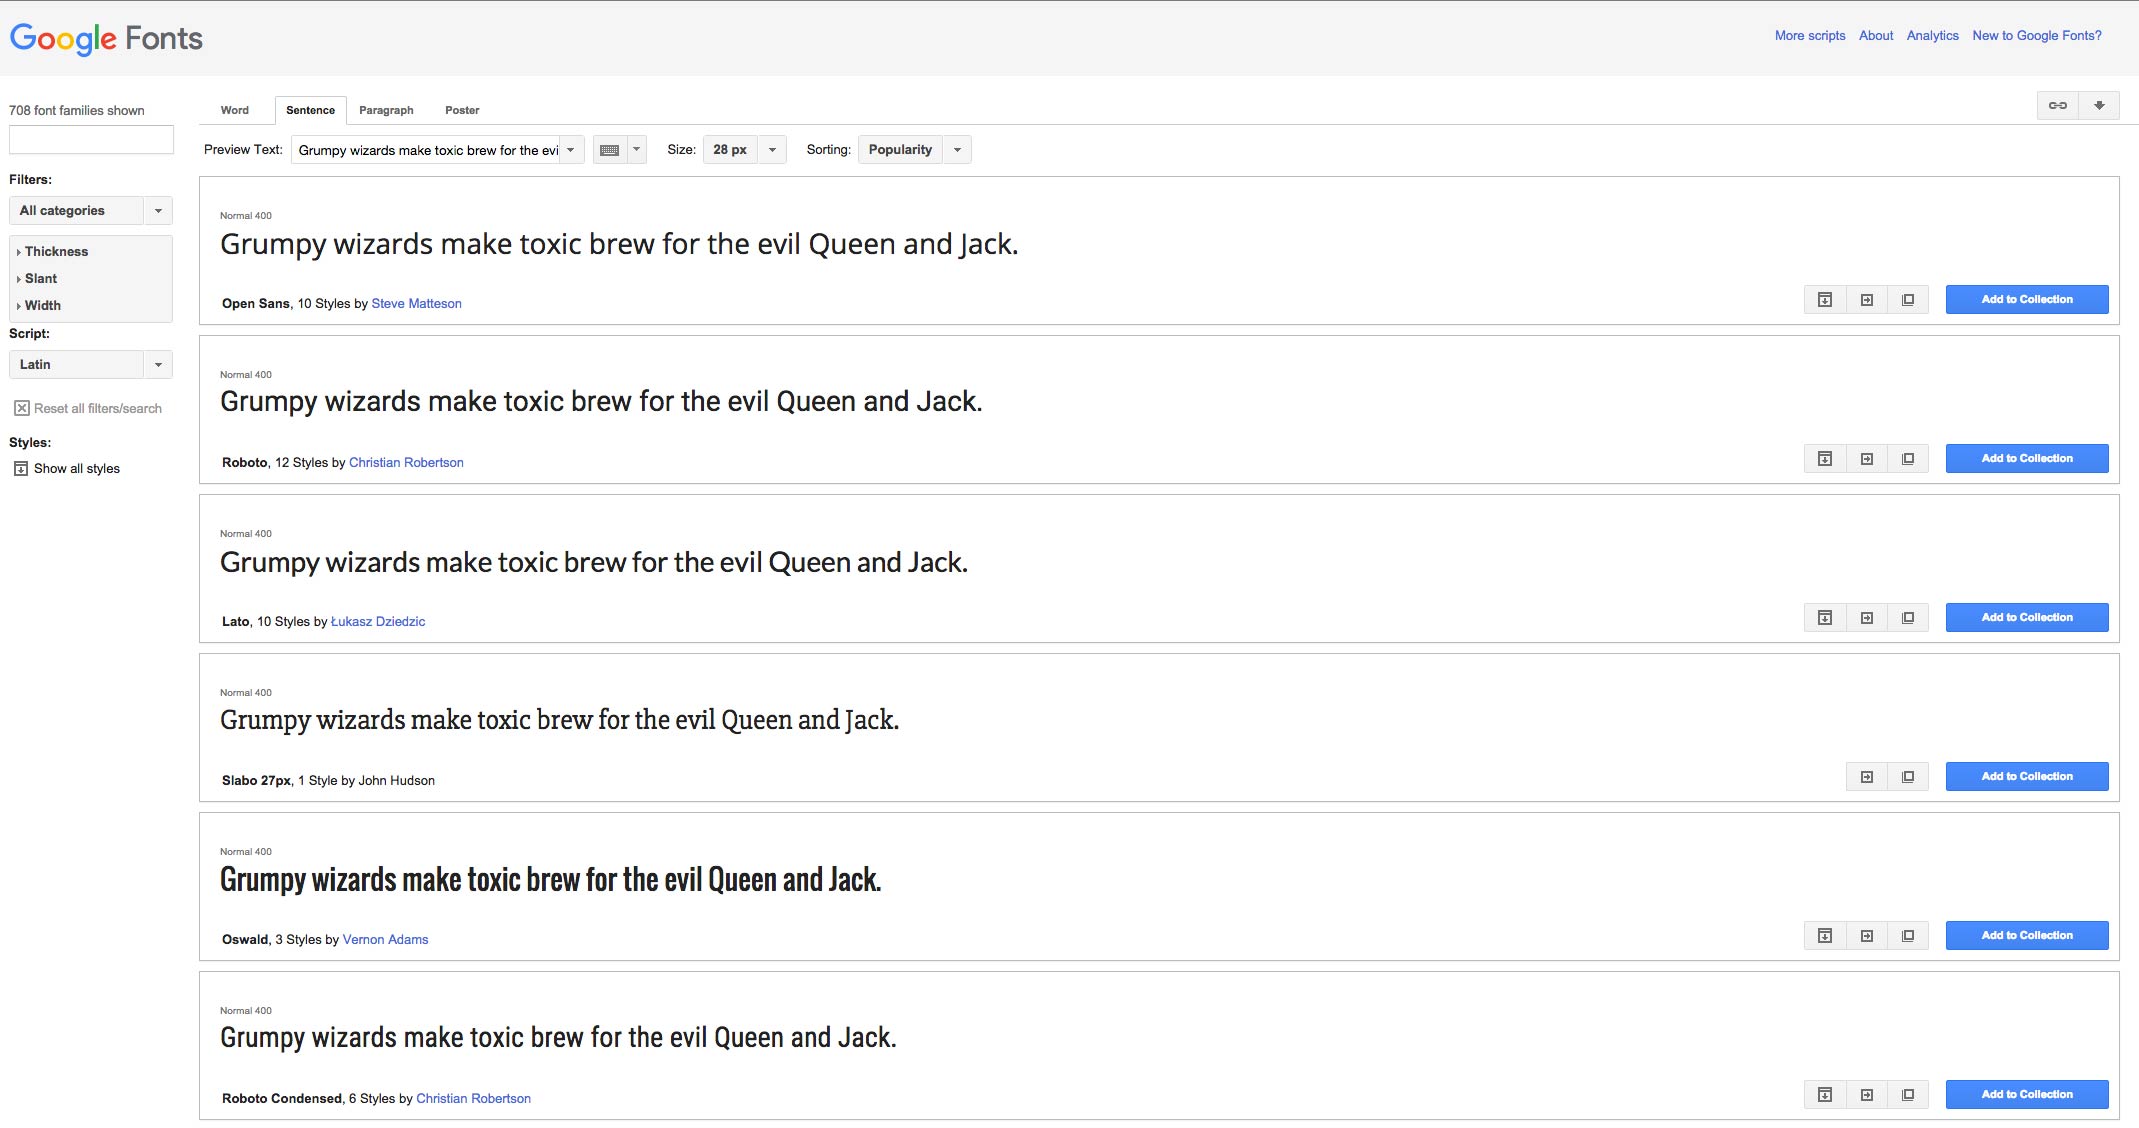Click quick-use arrow icon for Oswald
2139x1128 pixels.
[x=1867, y=936]
